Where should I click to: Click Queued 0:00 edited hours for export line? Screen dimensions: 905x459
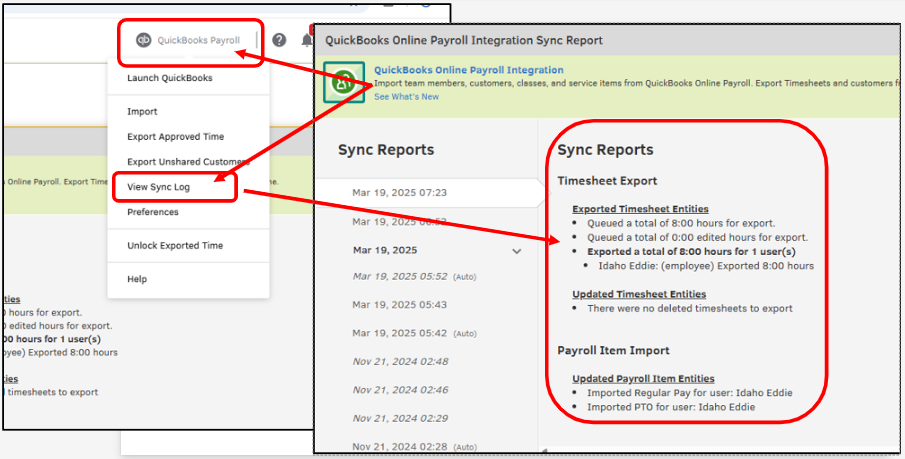[697, 237]
